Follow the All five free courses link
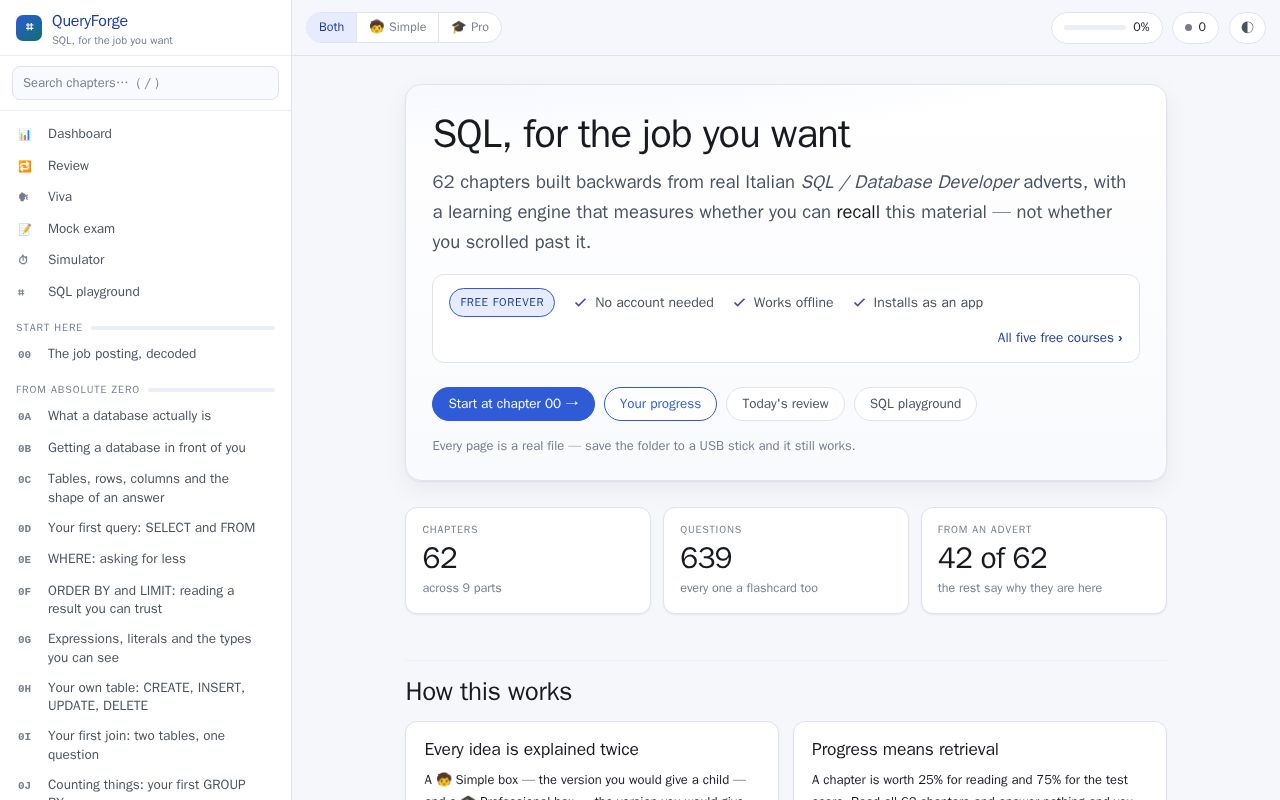This screenshot has height=800, width=1280. click(1059, 338)
